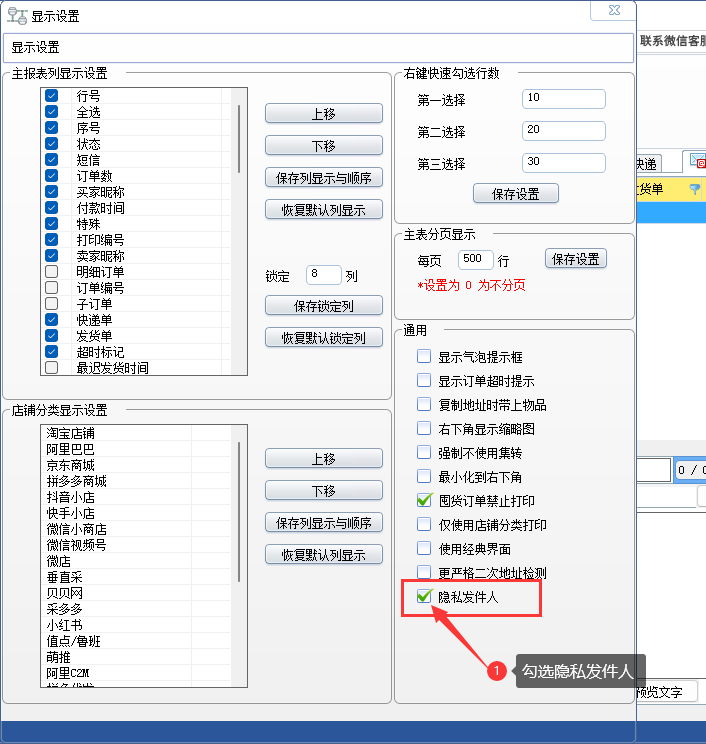
Task: Select 微店 in shop category list
Action: [58, 561]
